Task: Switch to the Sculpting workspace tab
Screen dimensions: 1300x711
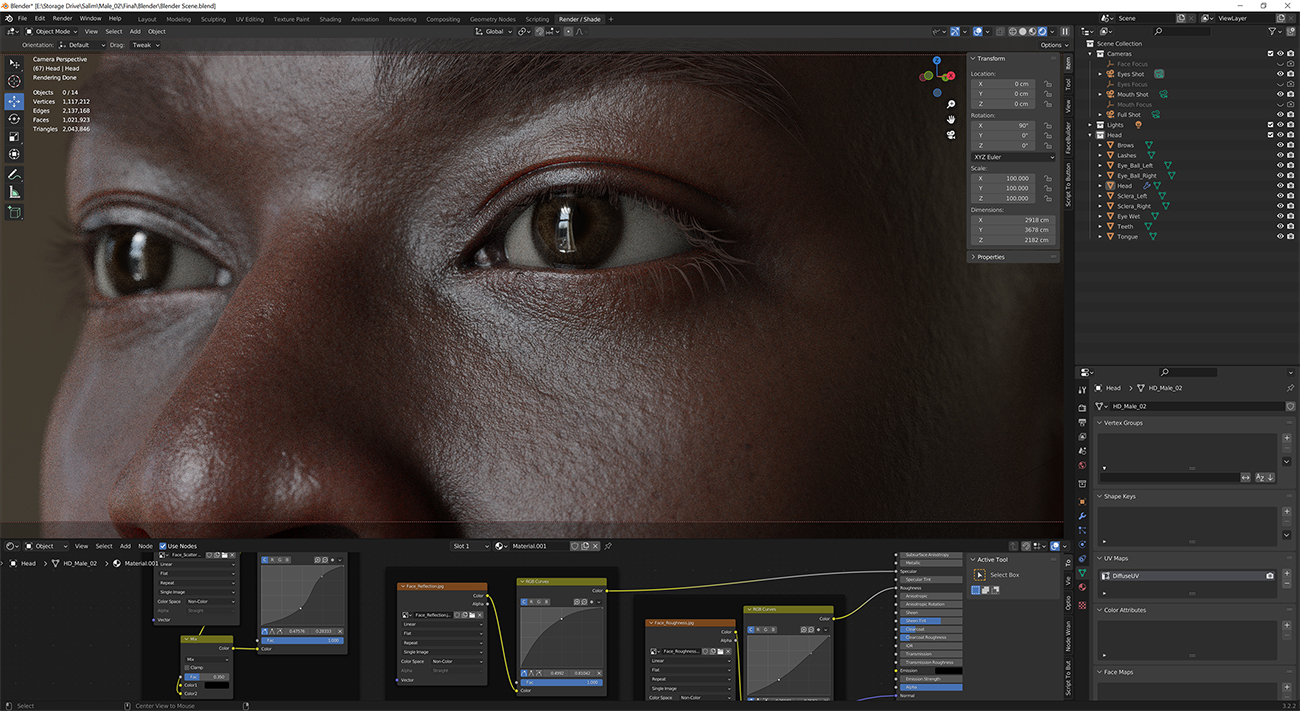Action: pyautogui.click(x=213, y=19)
